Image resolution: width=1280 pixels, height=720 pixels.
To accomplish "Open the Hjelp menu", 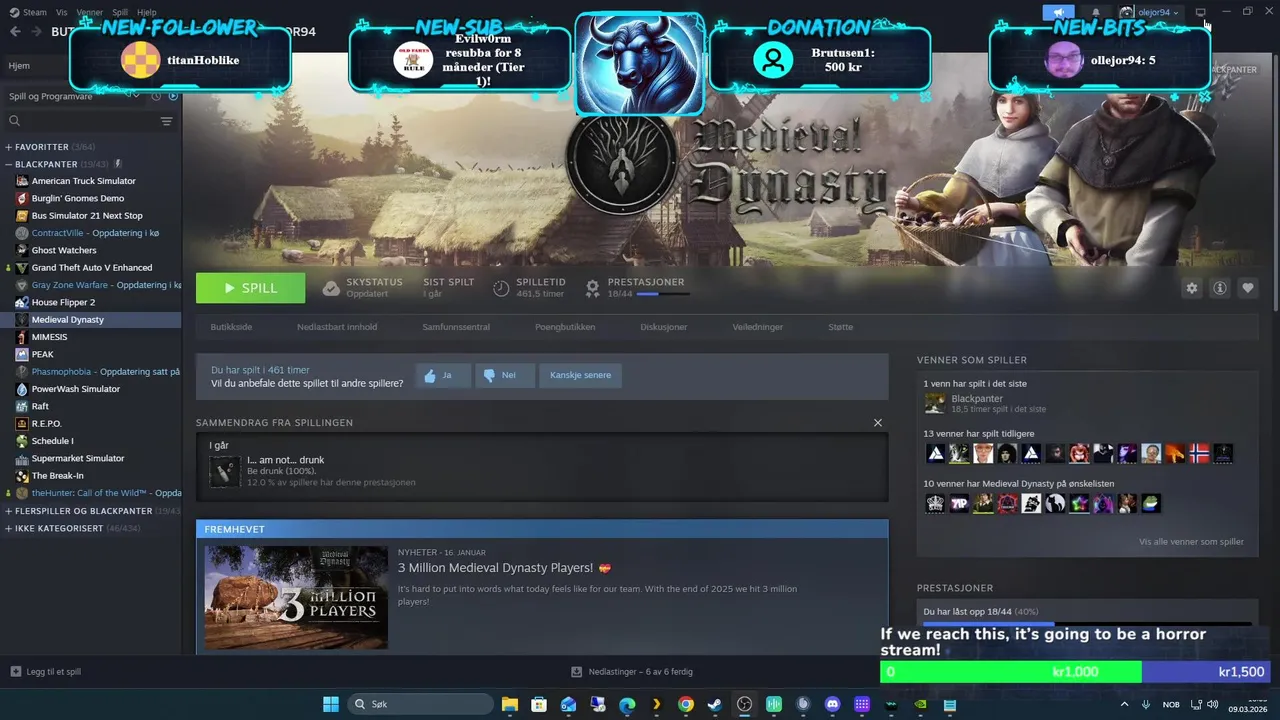I will (x=147, y=12).
